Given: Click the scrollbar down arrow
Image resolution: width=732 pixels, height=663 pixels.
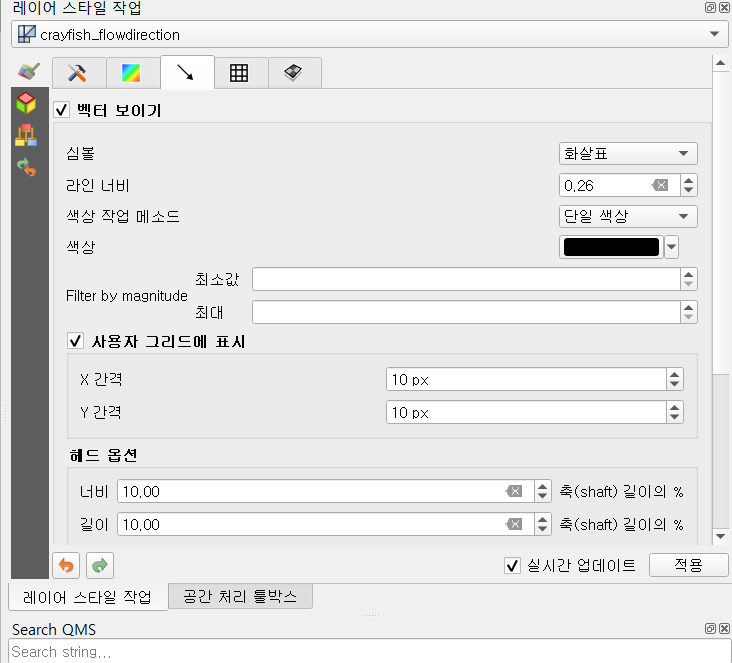Looking at the screenshot, I should [x=720, y=536].
